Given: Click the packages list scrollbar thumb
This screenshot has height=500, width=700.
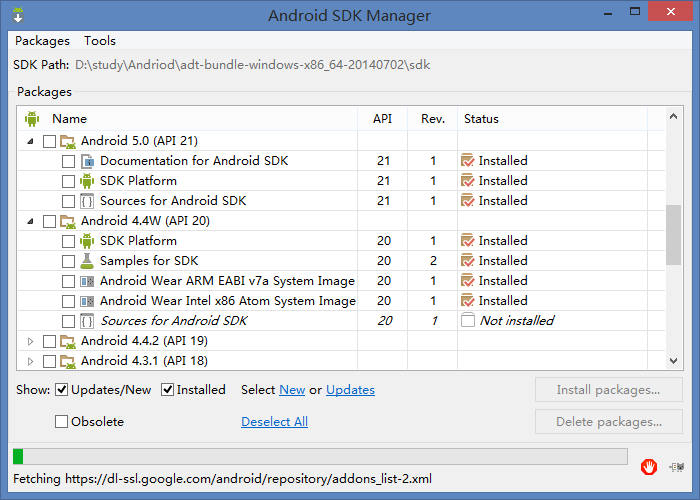Looking at the screenshot, I should (673, 235).
